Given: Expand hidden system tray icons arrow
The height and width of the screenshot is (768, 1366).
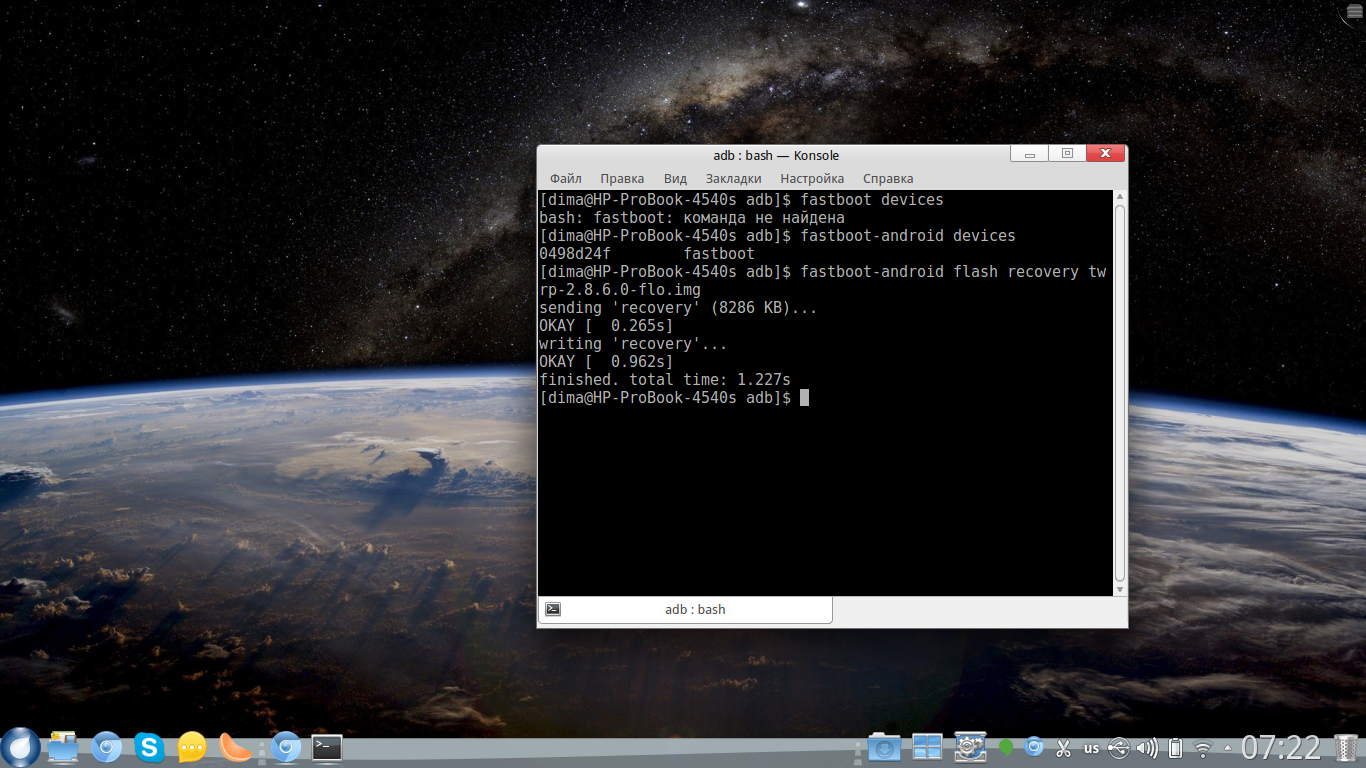Looking at the screenshot, I should (x=1227, y=748).
